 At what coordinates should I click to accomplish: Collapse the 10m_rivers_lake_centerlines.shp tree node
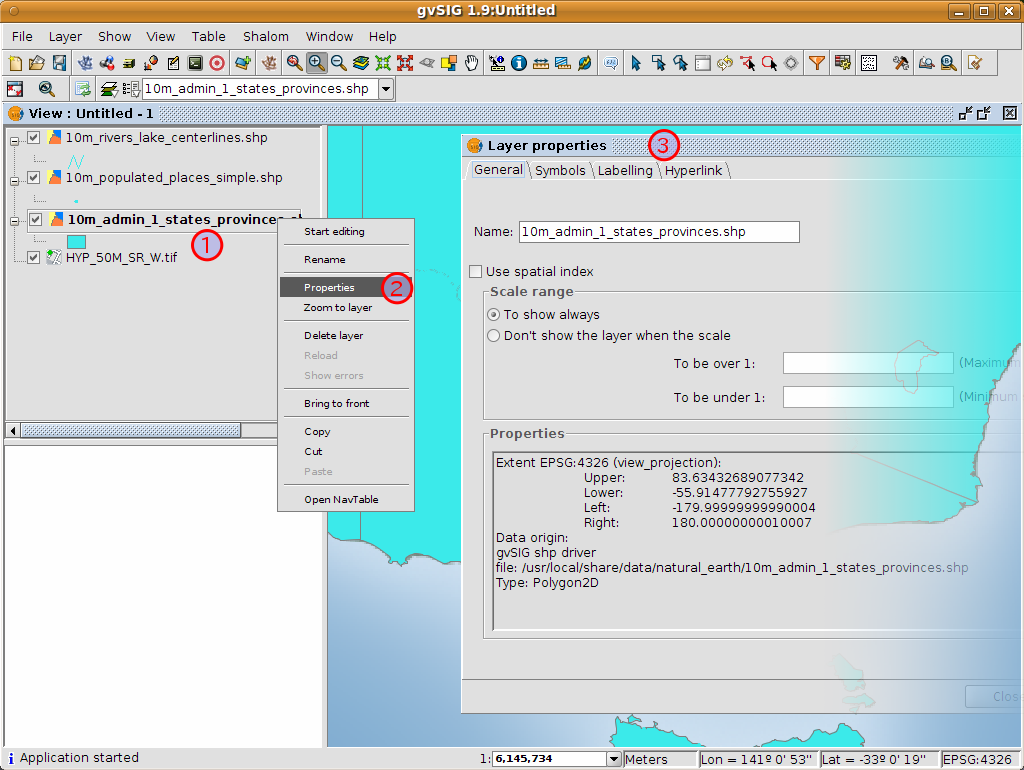coord(14,138)
